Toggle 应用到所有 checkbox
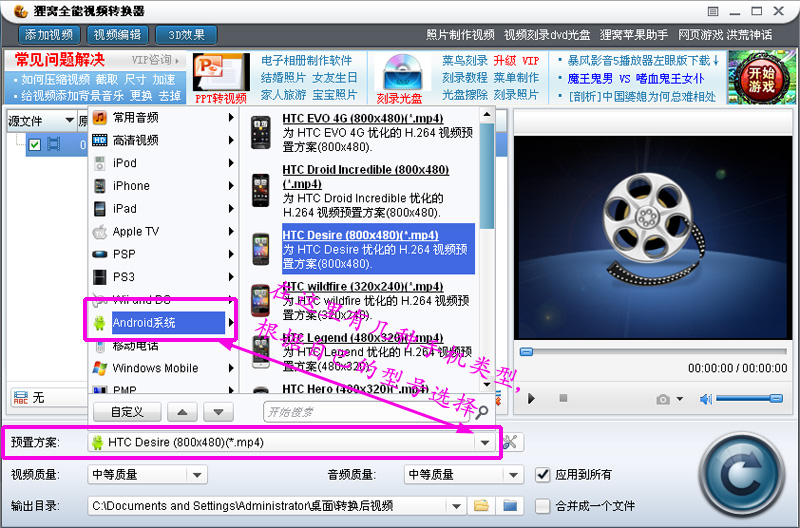The width and height of the screenshot is (800, 528). (542, 474)
